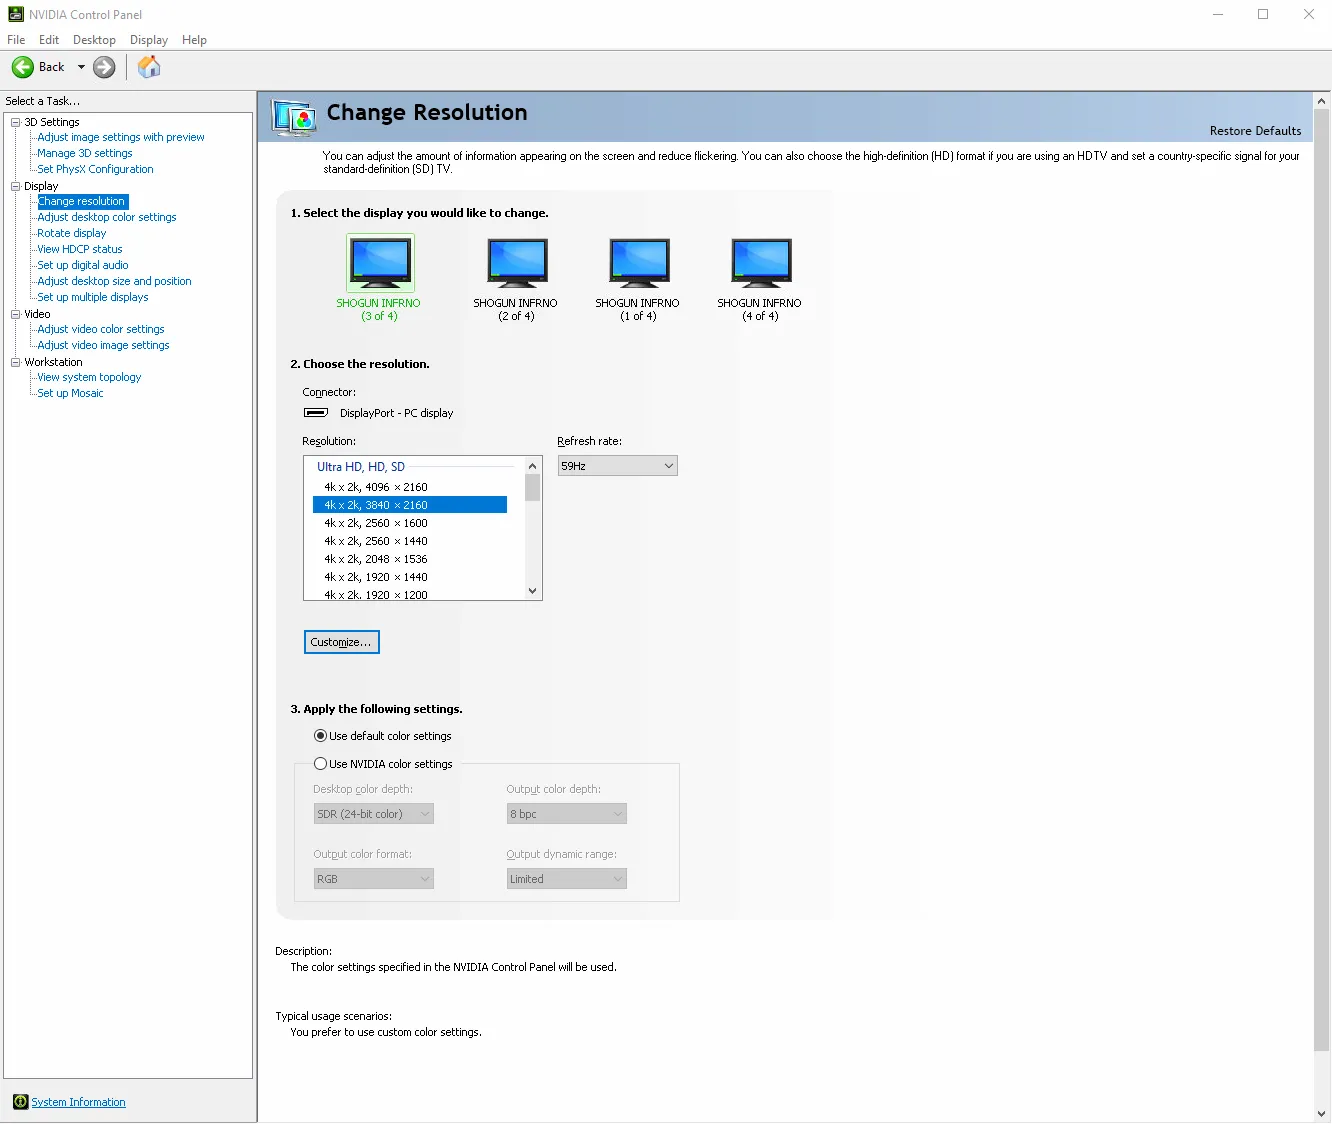Enable Use NVIDIA color settings

tap(320, 764)
